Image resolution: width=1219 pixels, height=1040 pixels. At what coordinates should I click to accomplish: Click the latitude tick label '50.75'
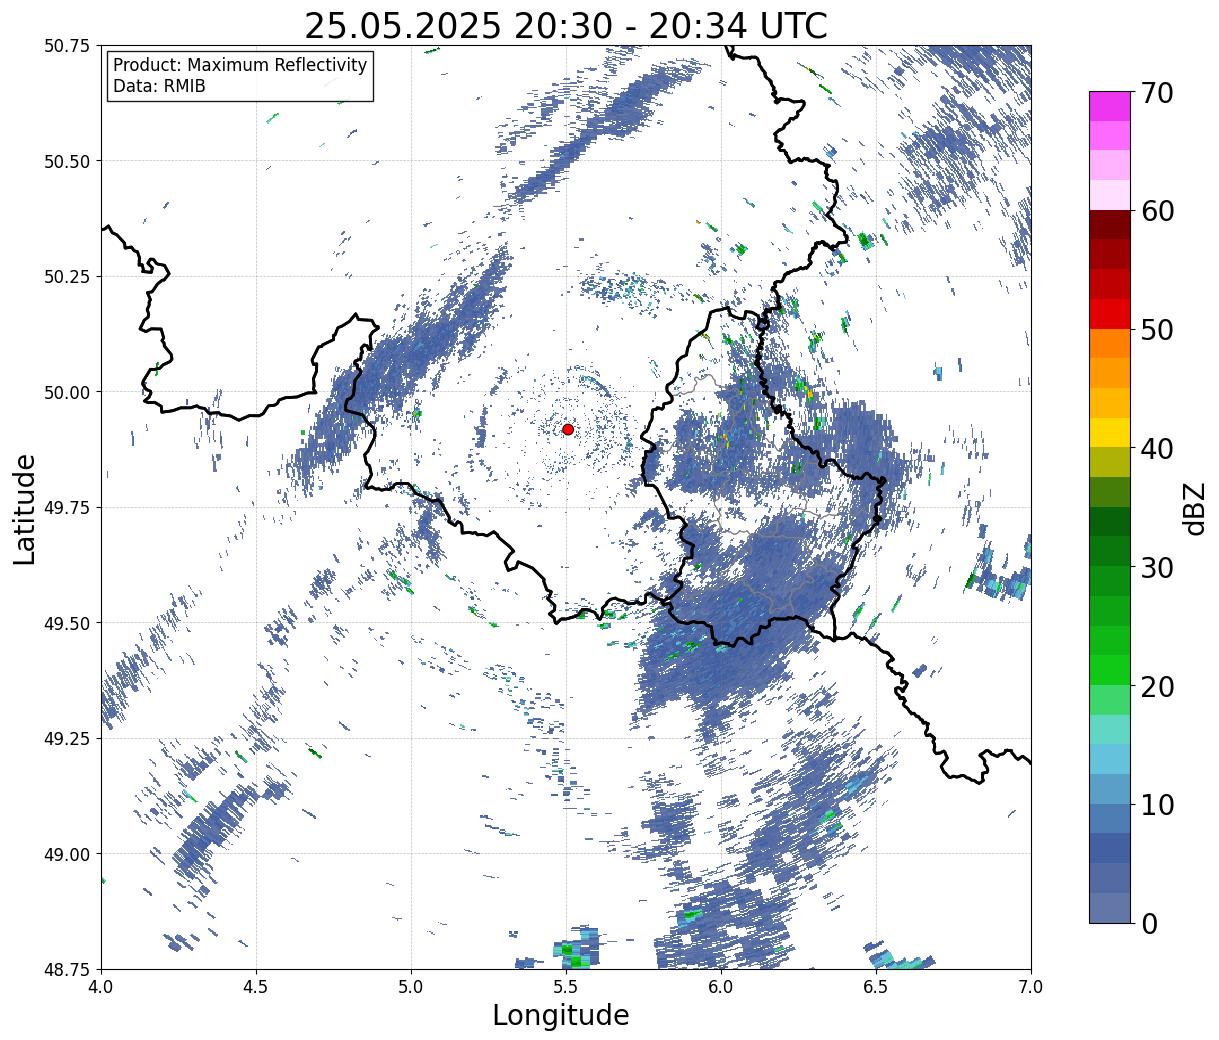[x=66, y=46]
